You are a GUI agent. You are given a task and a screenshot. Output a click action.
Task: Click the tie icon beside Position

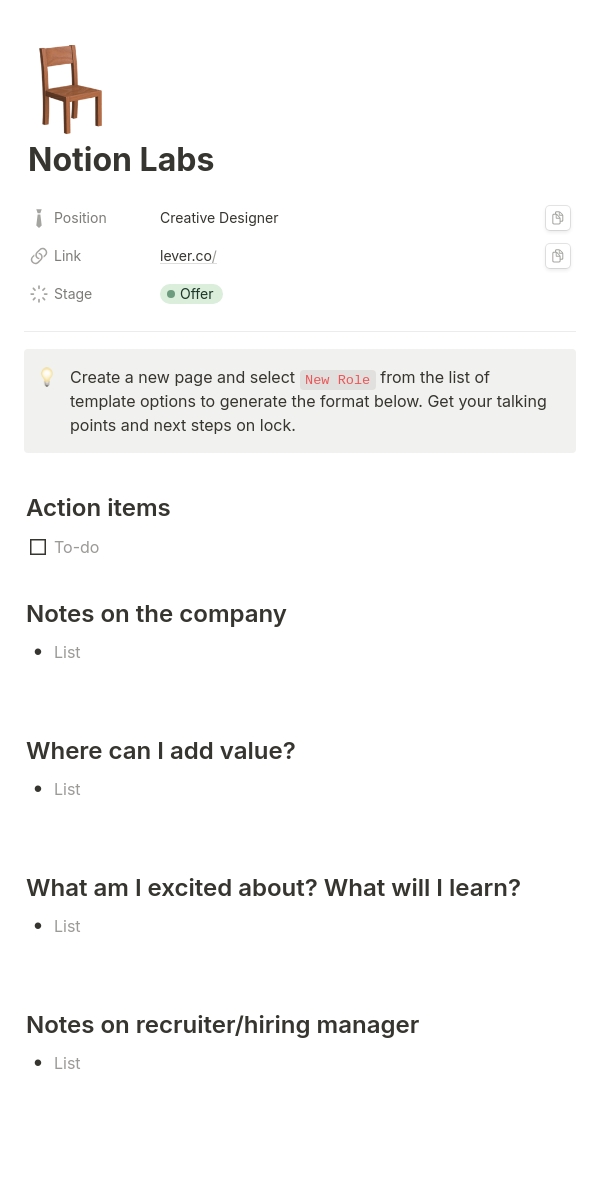39,218
